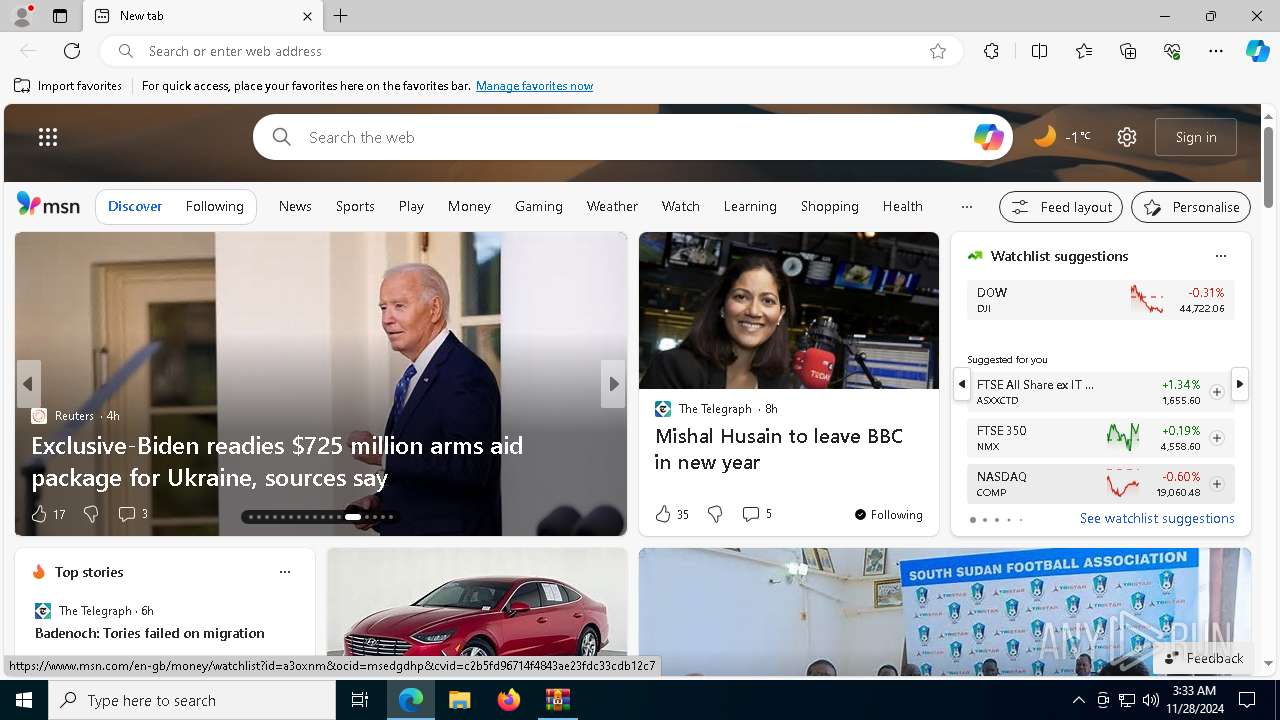This screenshot has width=1280, height=720.
Task: Add FTSE 350 to watchlist
Action: point(1216,438)
